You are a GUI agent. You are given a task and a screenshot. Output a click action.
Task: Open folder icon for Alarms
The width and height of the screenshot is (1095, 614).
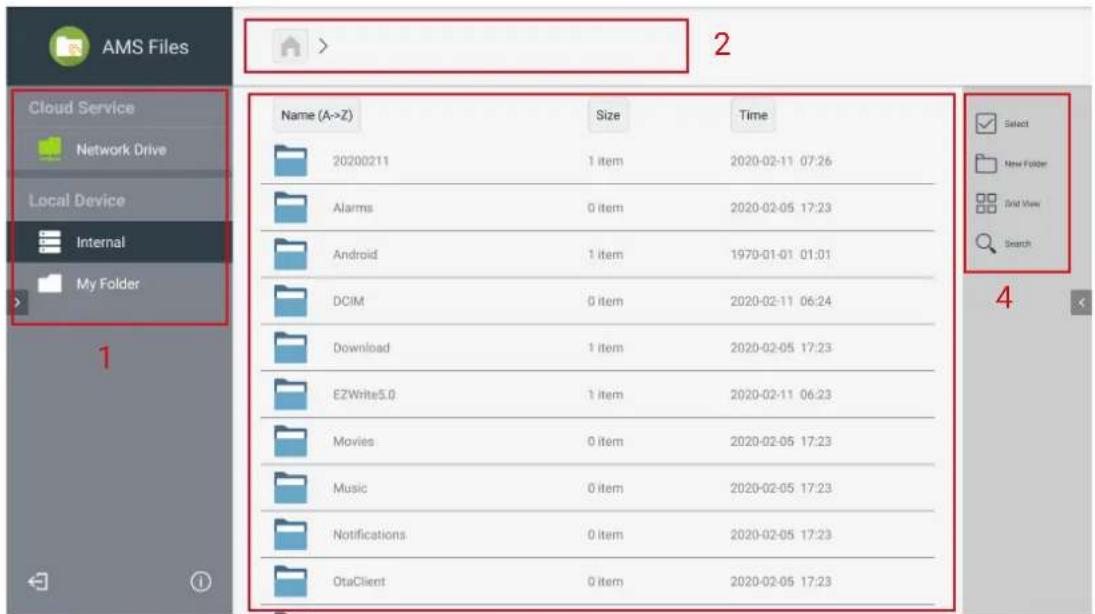(x=291, y=207)
